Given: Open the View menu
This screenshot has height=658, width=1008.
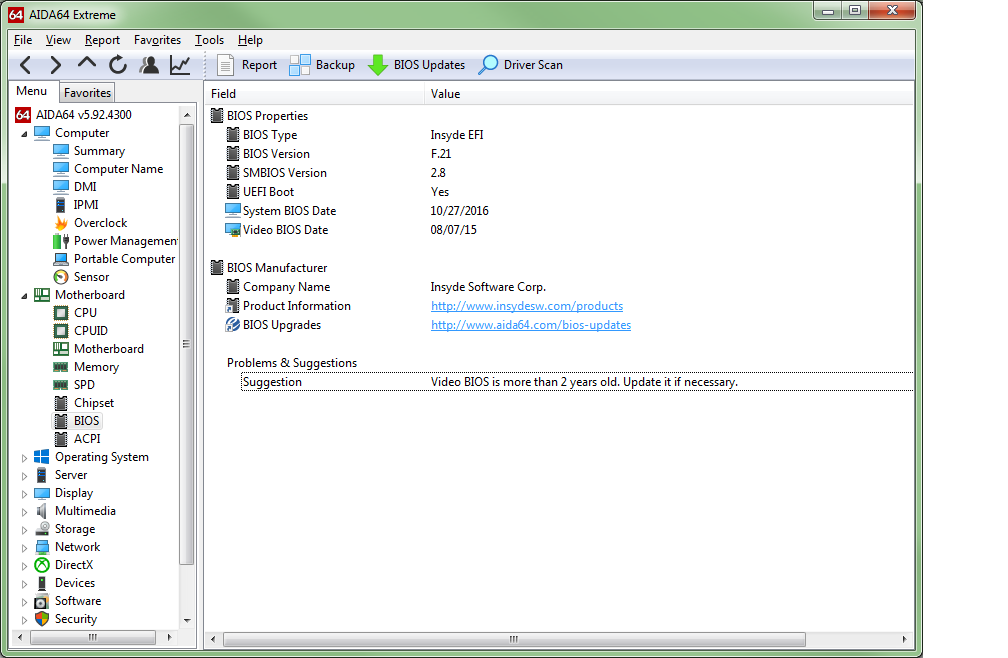Looking at the screenshot, I should 58,40.
